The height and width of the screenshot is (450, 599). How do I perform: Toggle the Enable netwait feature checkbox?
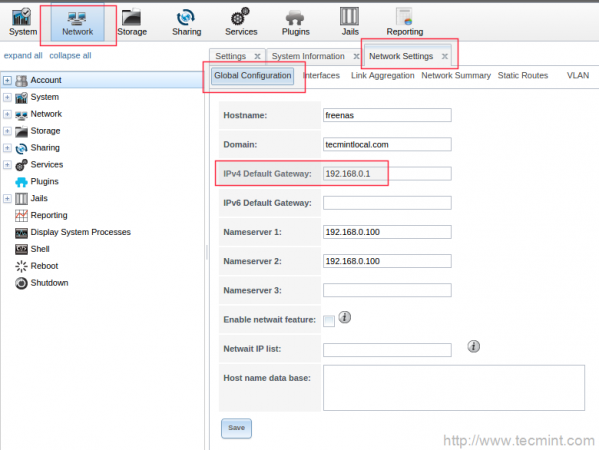pos(329,321)
